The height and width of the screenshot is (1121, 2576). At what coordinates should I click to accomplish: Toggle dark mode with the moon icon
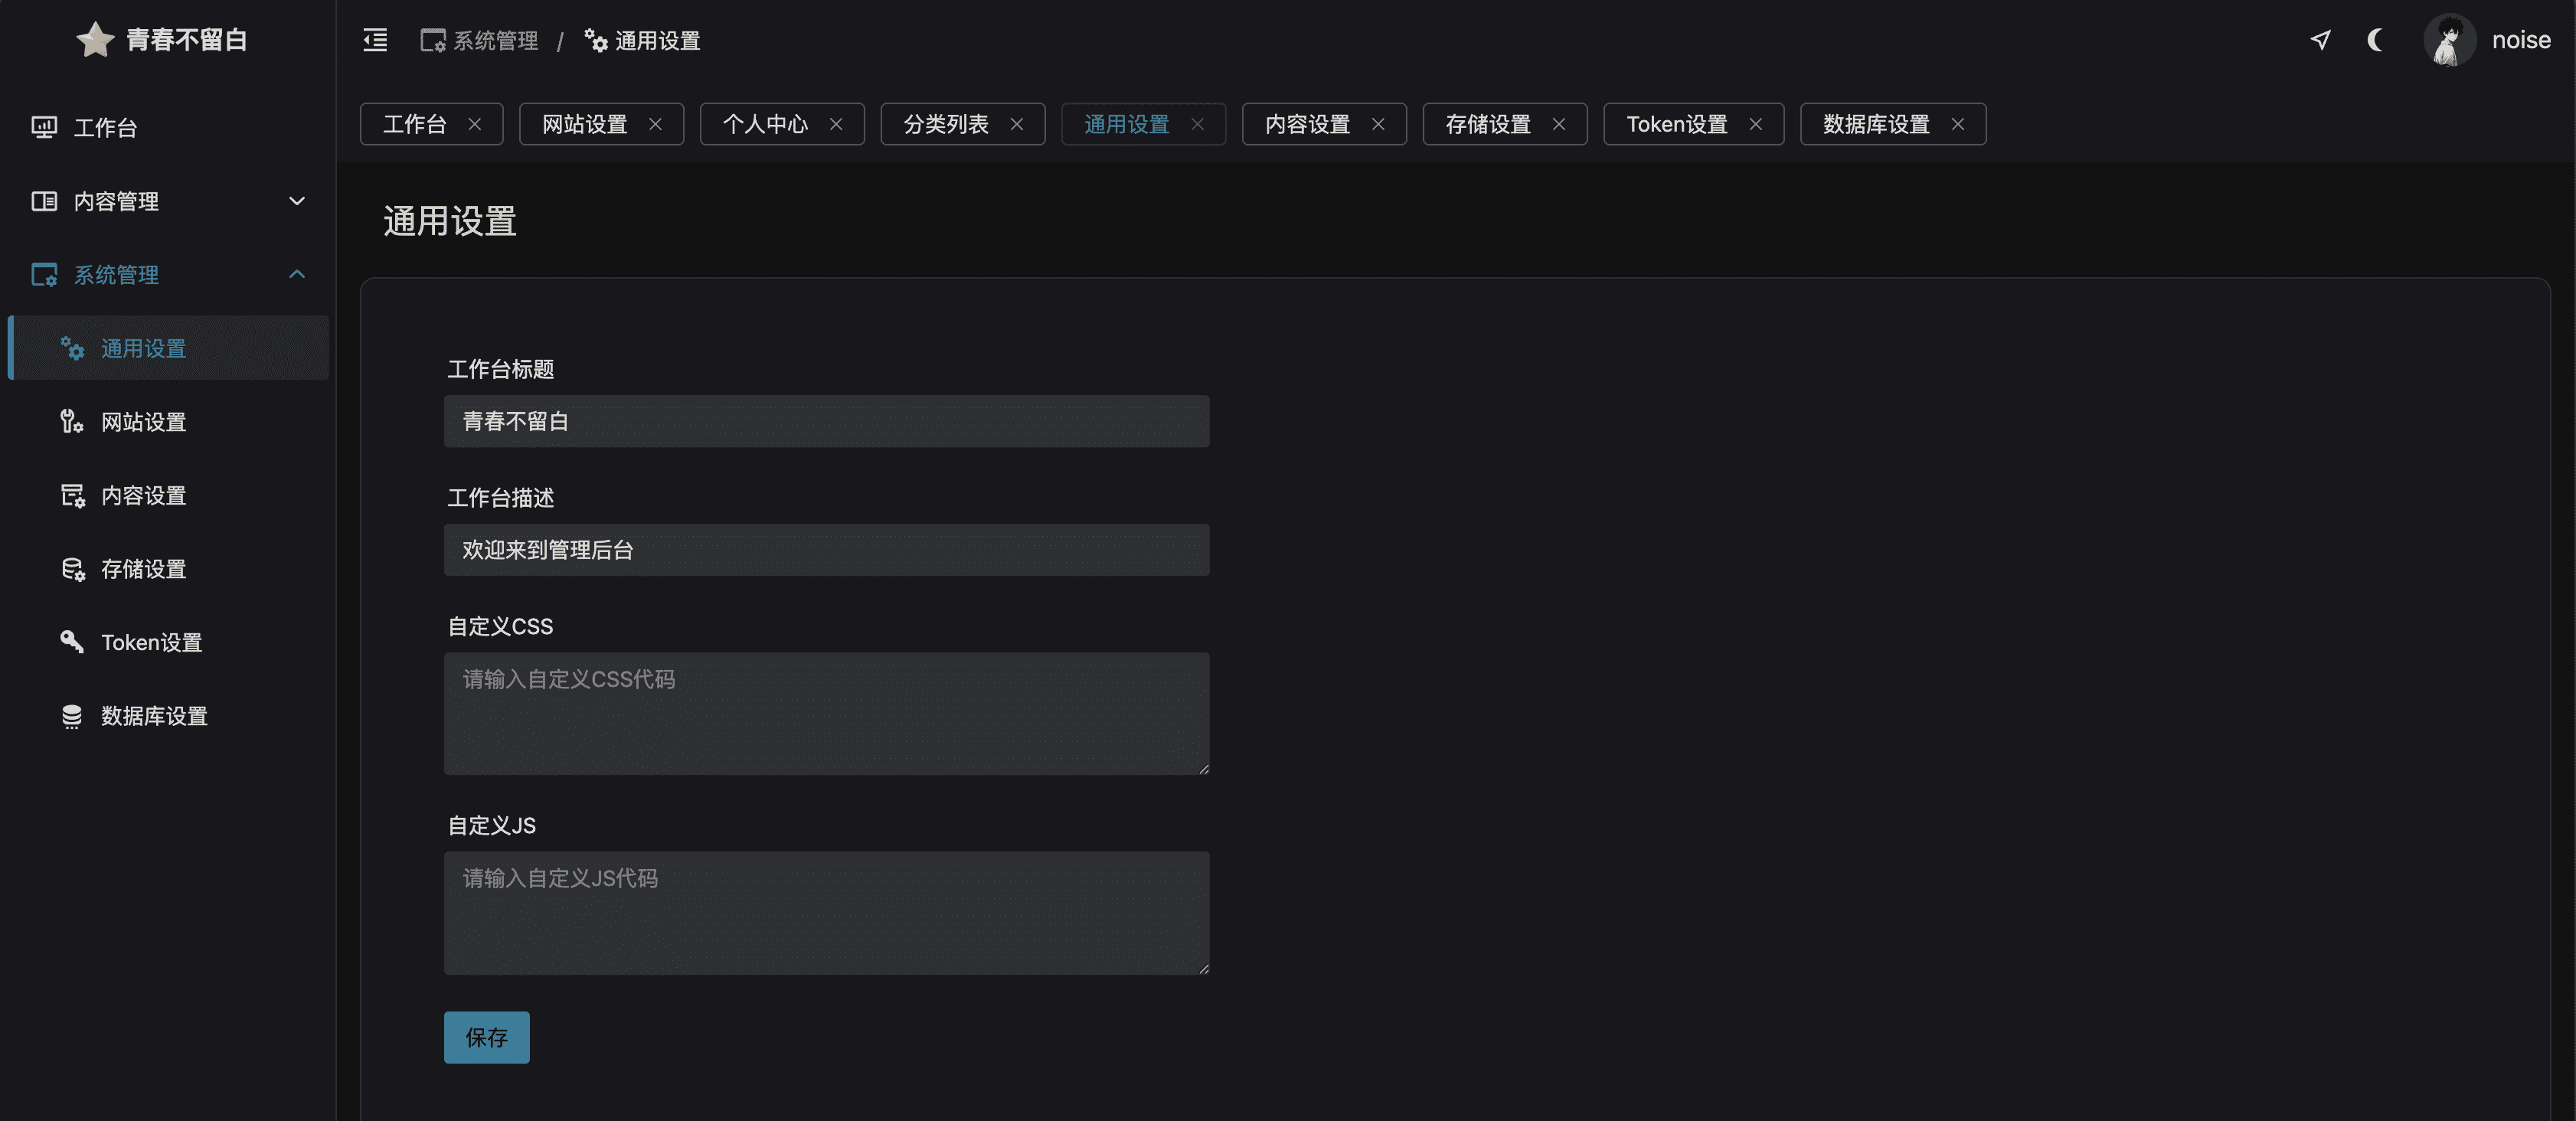pyautogui.click(x=2375, y=40)
